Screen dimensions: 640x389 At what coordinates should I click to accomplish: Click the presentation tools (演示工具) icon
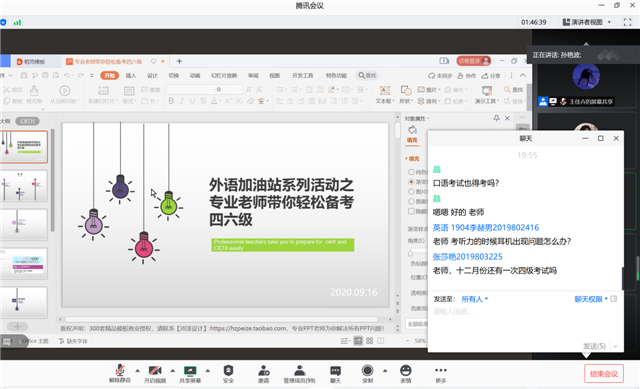(x=487, y=90)
